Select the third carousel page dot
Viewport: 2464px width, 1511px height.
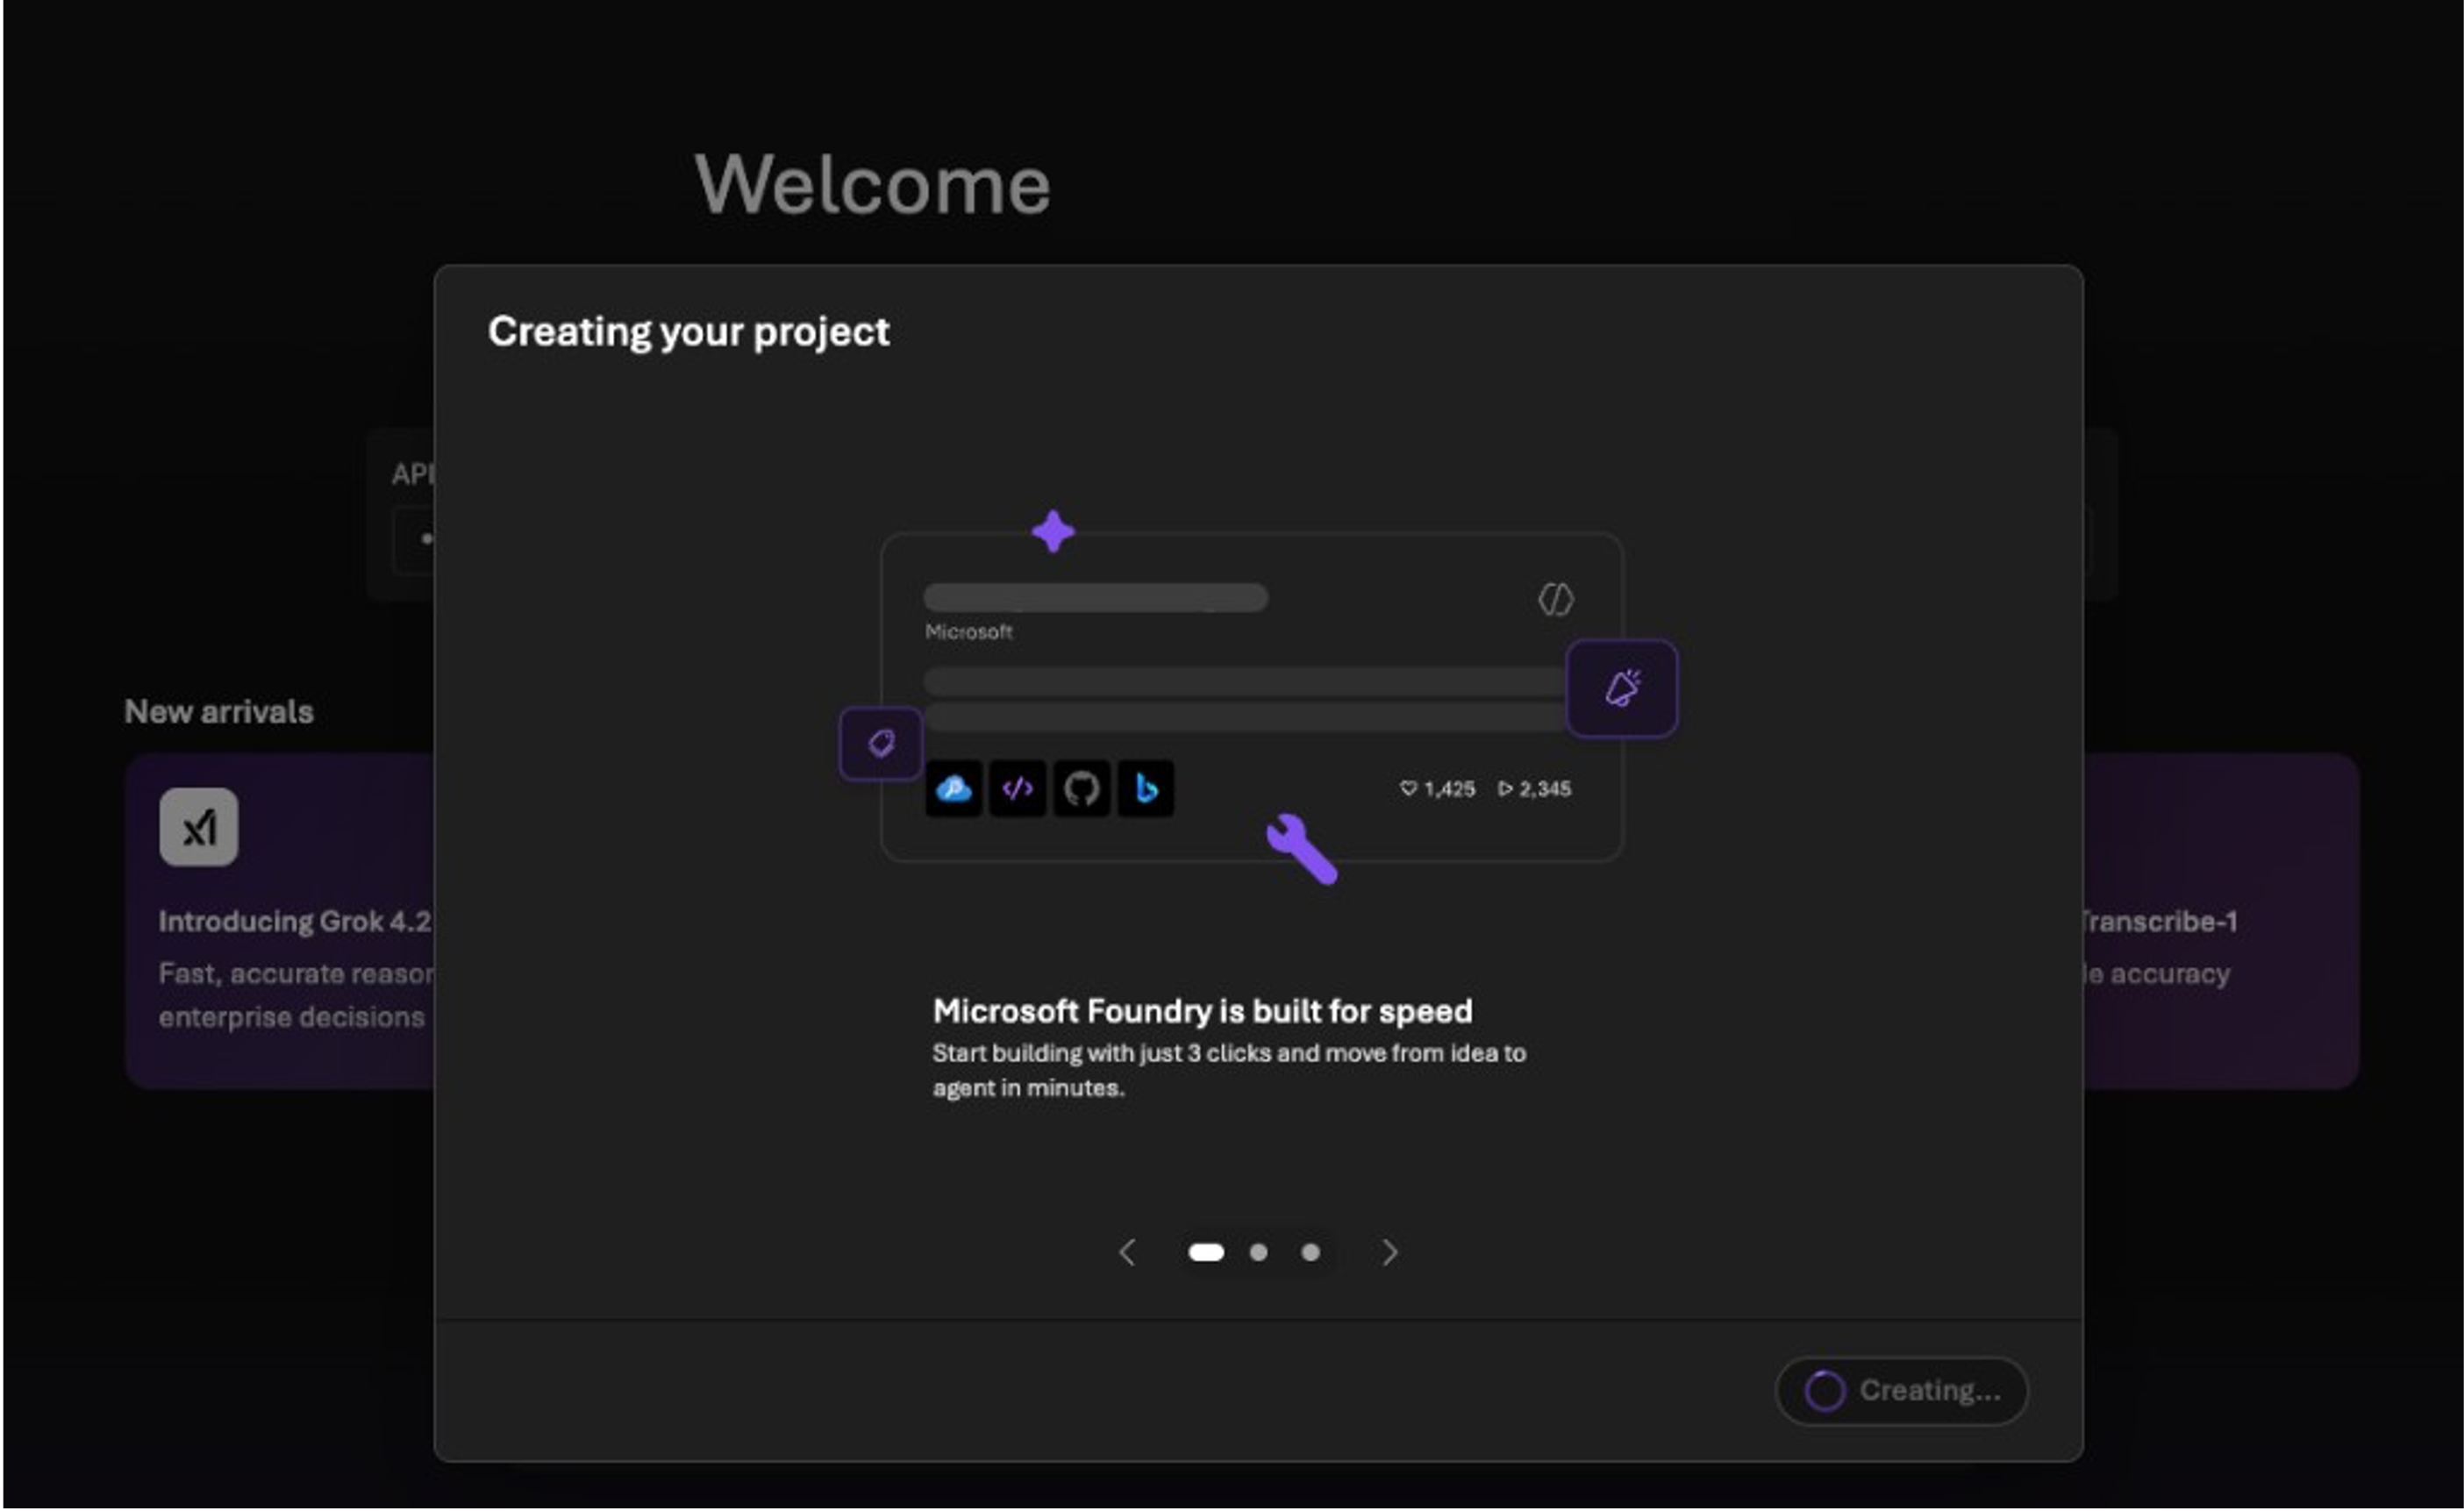click(1310, 1252)
